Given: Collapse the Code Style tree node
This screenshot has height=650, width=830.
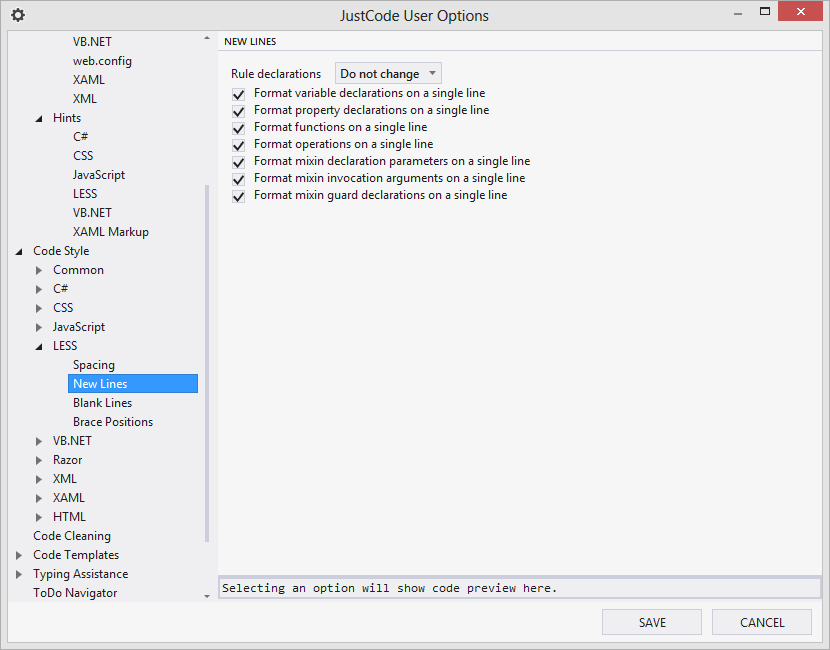Looking at the screenshot, I should 19,252.
